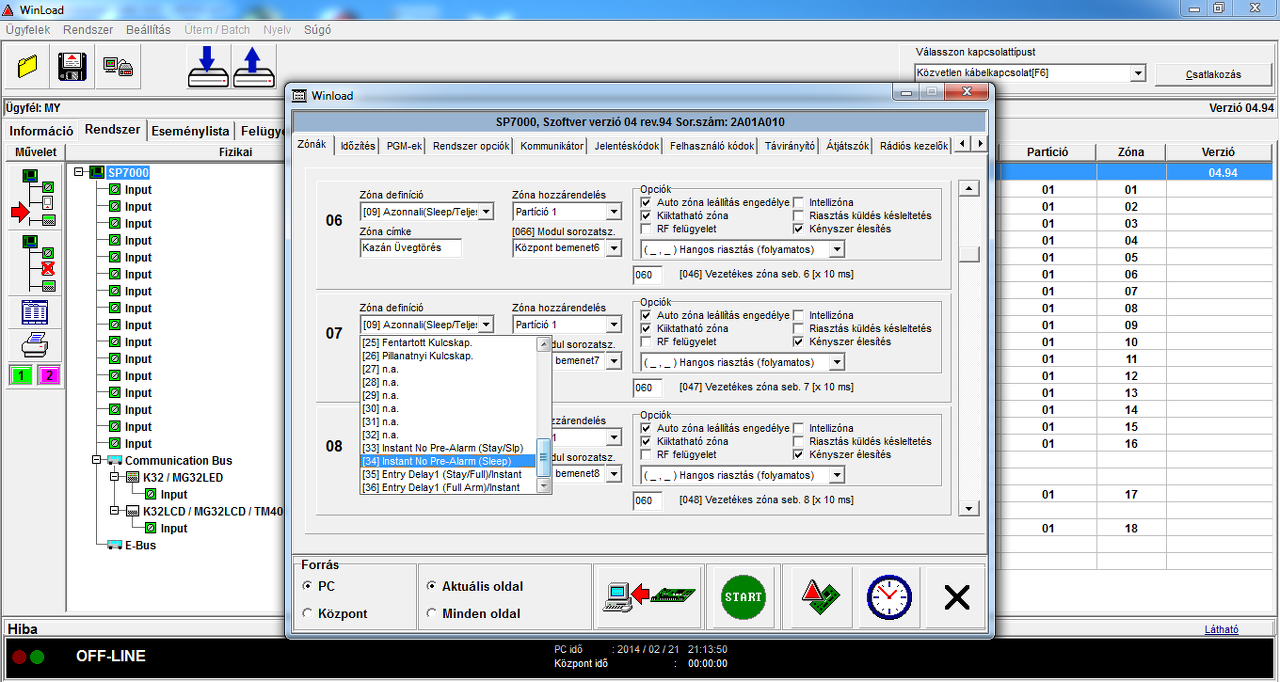Click the Látható link

[1222, 629]
